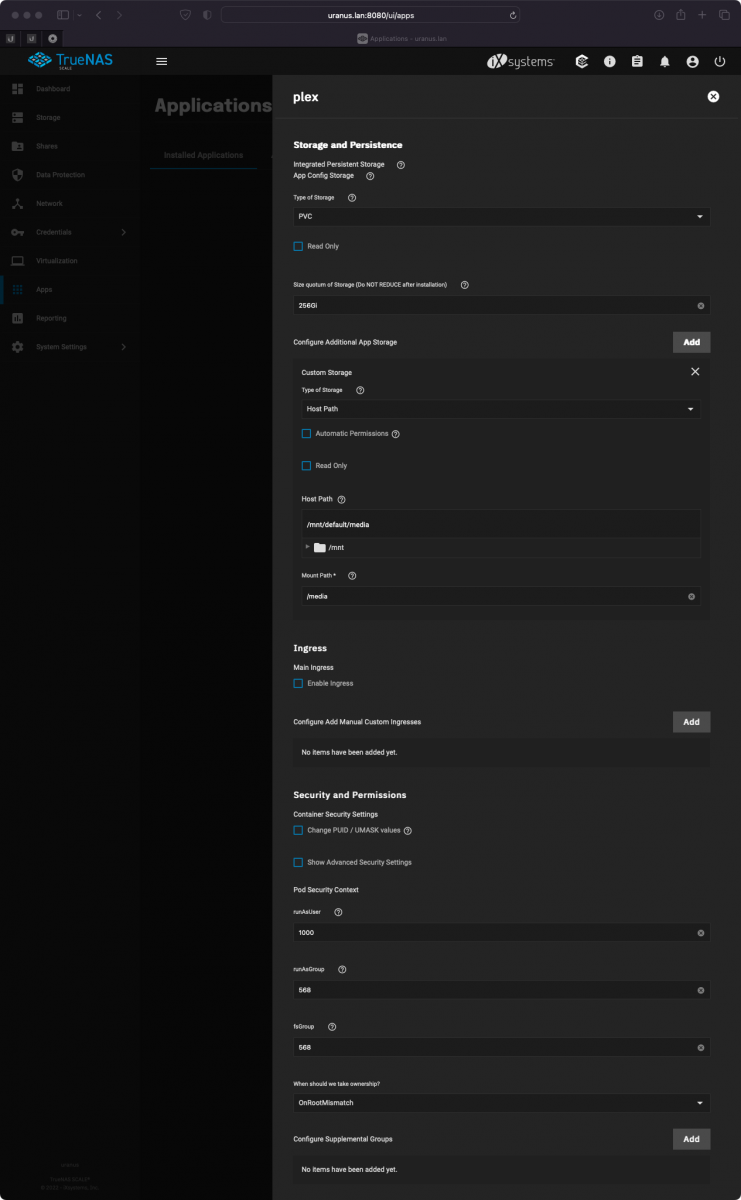Add additional app storage
The height and width of the screenshot is (1200, 741).
[x=691, y=342]
